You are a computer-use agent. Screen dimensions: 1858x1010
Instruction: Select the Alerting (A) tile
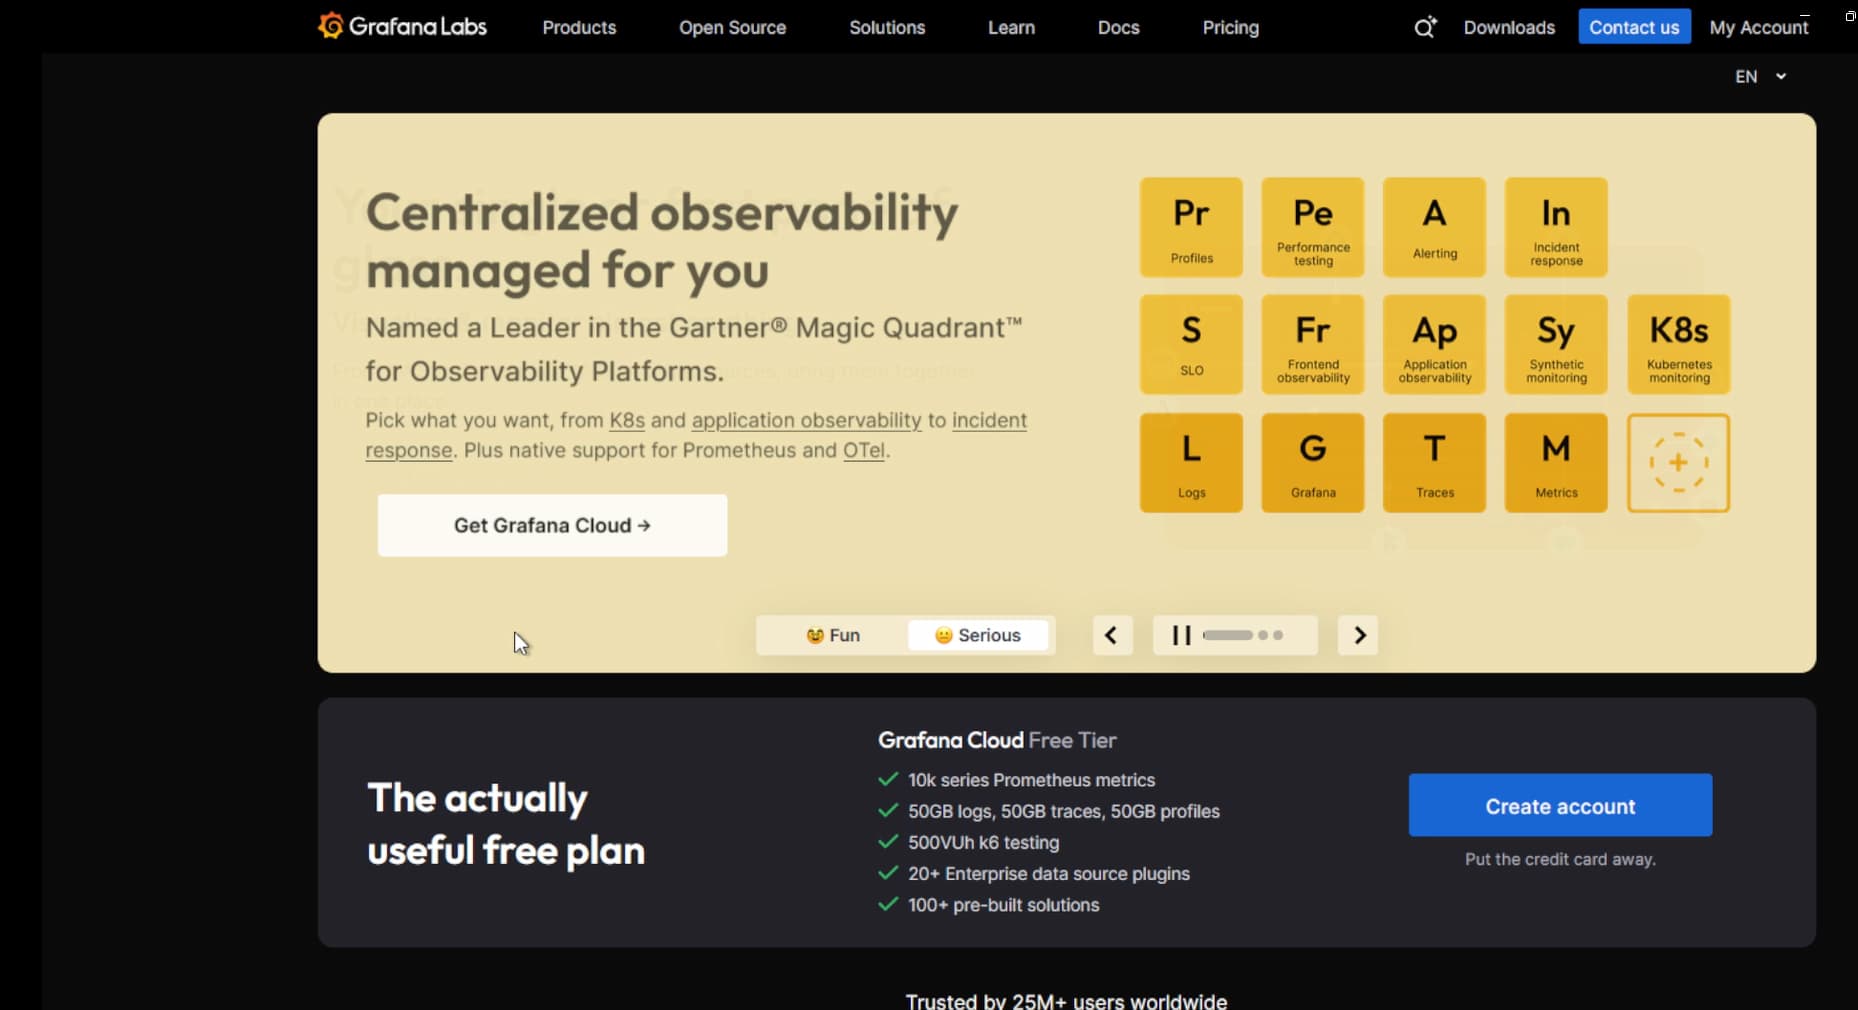coord(1434,227)
